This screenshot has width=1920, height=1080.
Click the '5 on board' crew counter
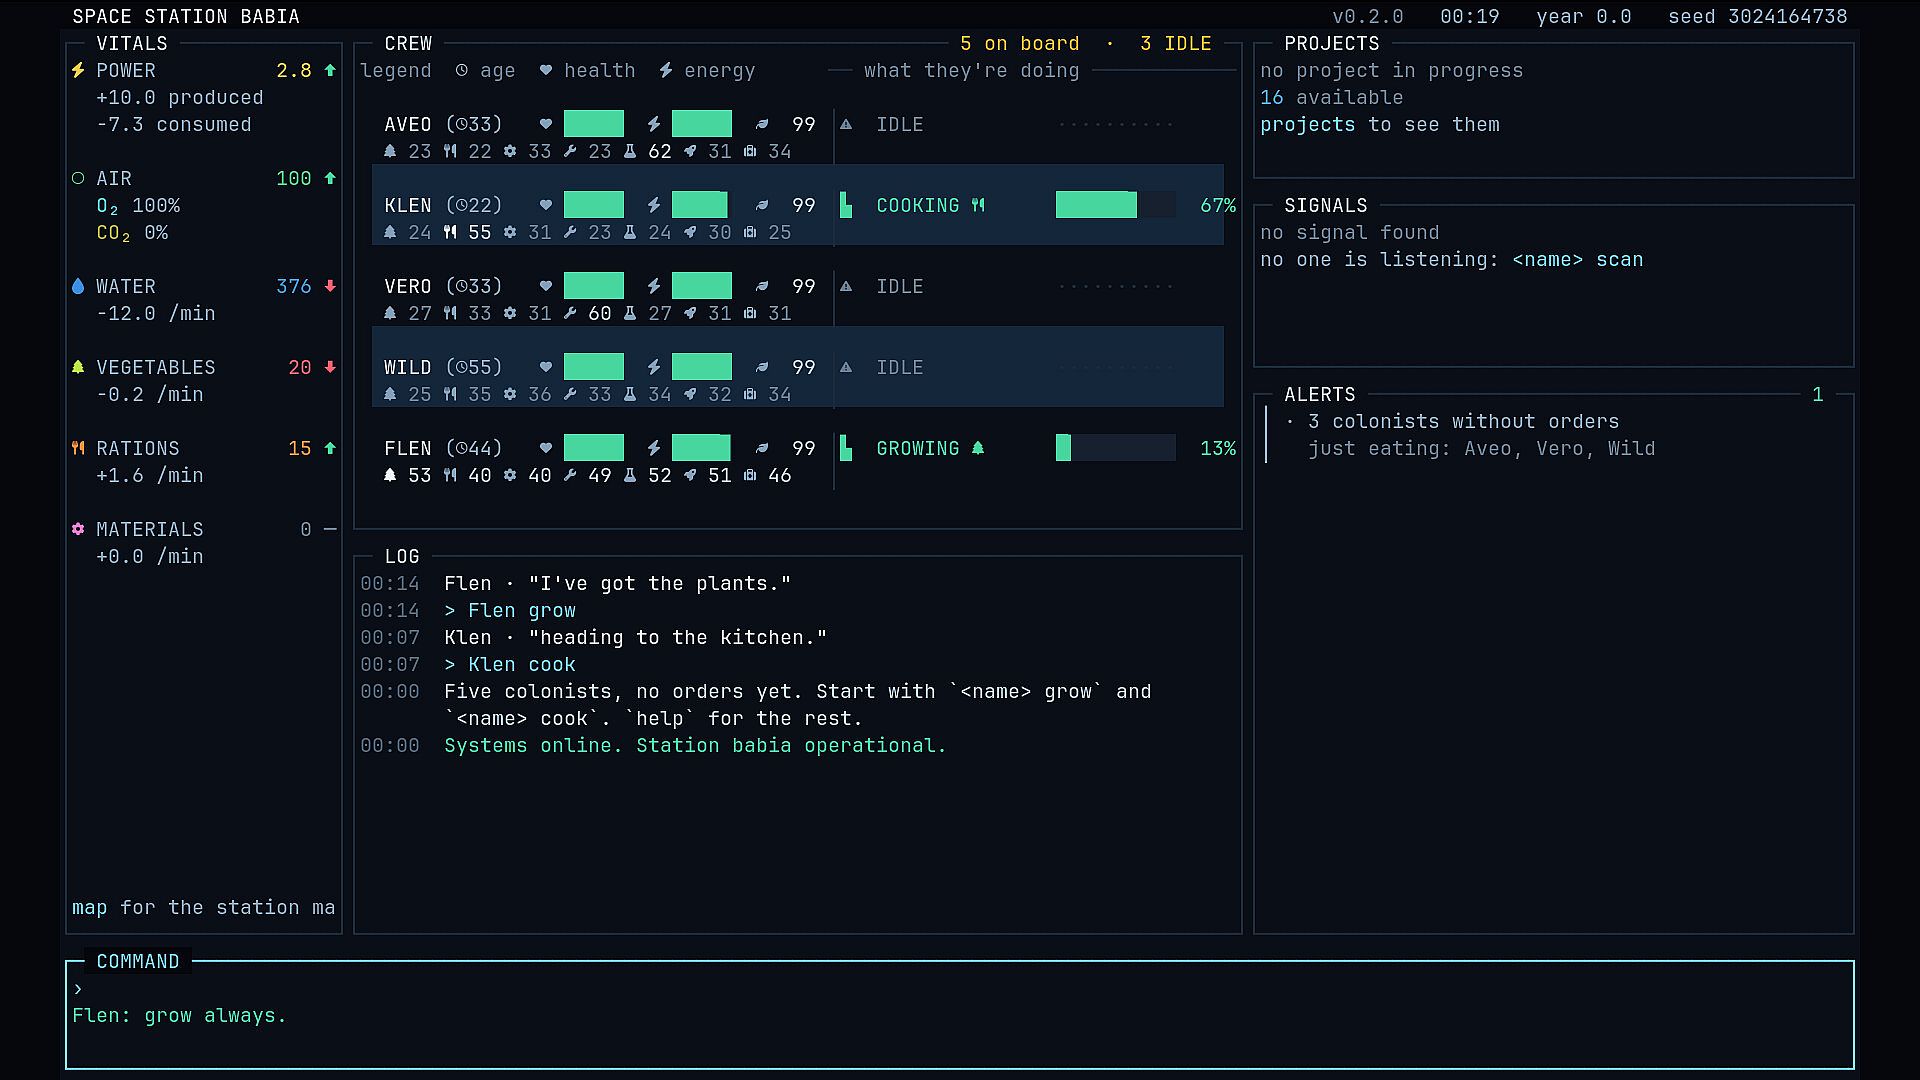coord(1020,44)
